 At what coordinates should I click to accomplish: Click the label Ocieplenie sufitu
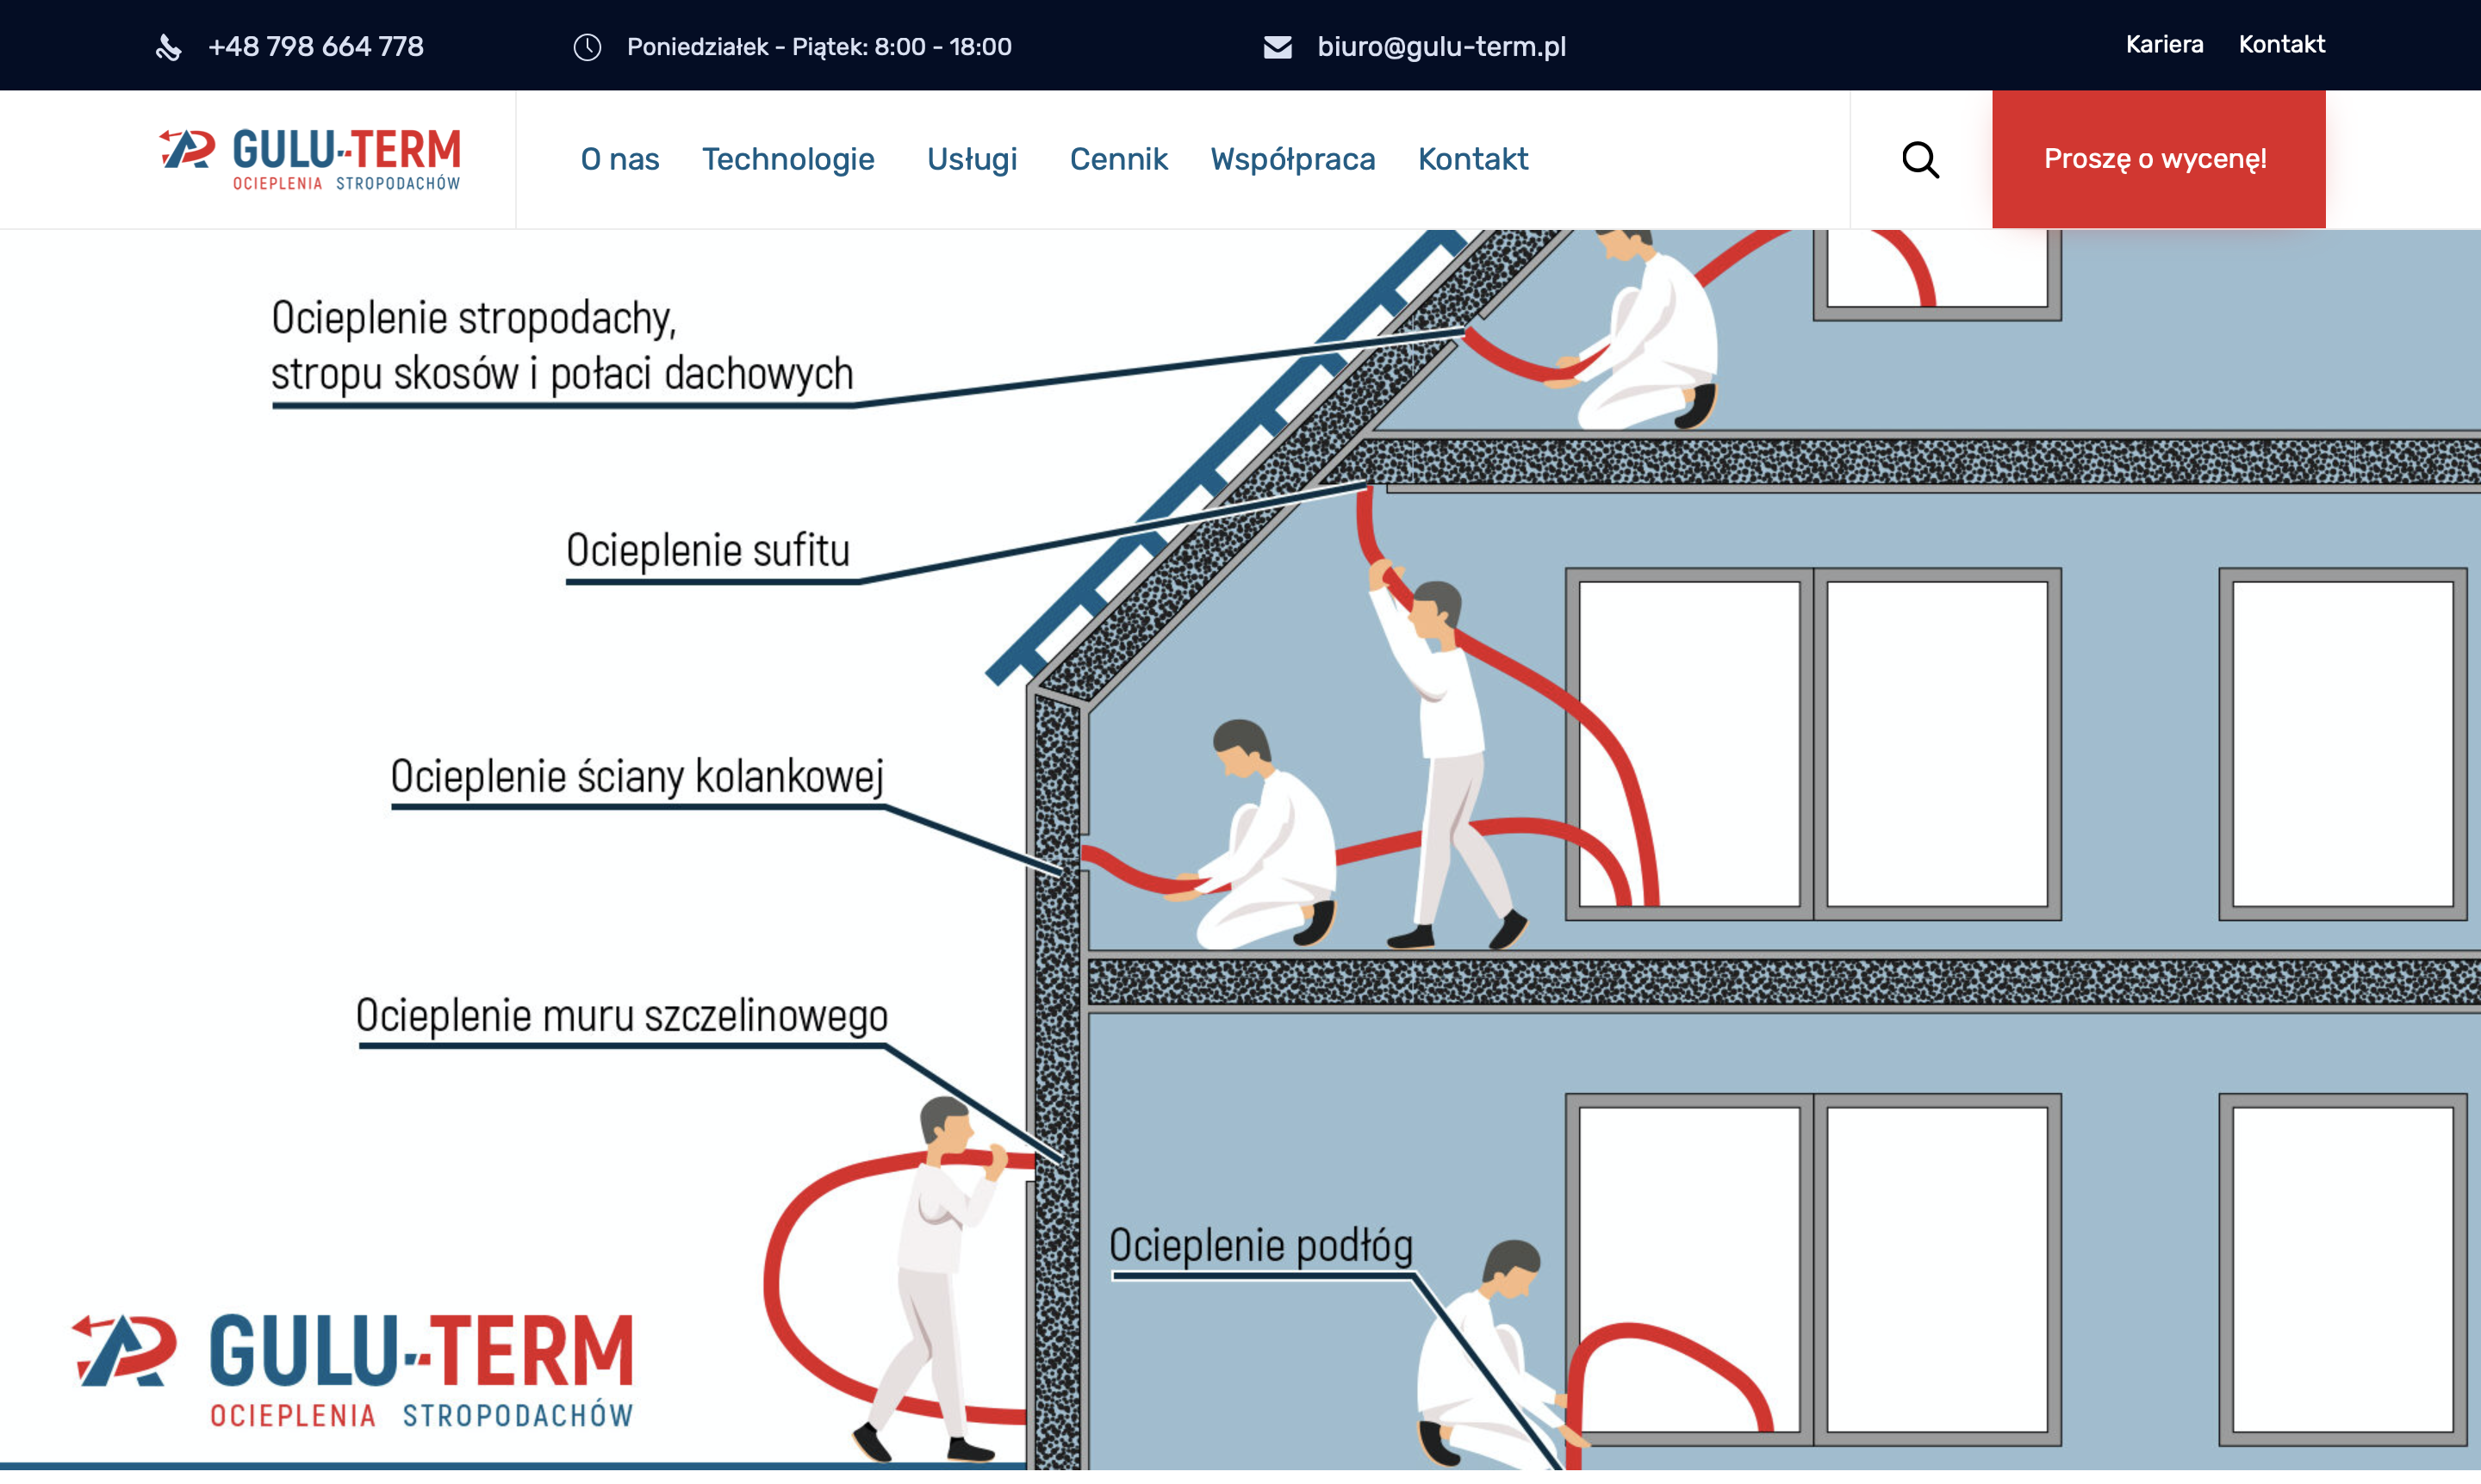[708, 551]
